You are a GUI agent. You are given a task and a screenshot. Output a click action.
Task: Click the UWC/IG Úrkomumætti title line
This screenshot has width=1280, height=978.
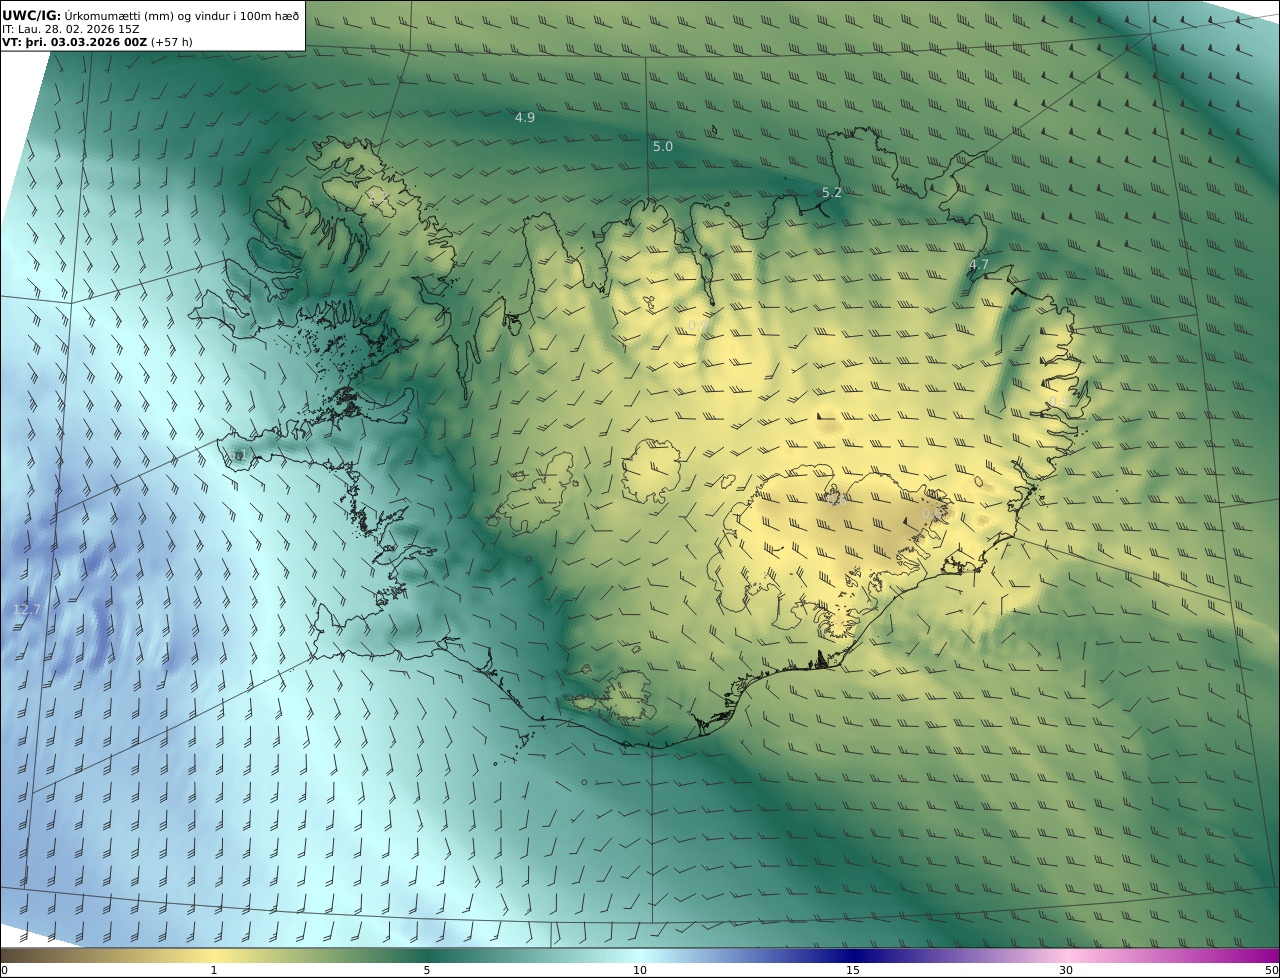(x=151, y=15)
